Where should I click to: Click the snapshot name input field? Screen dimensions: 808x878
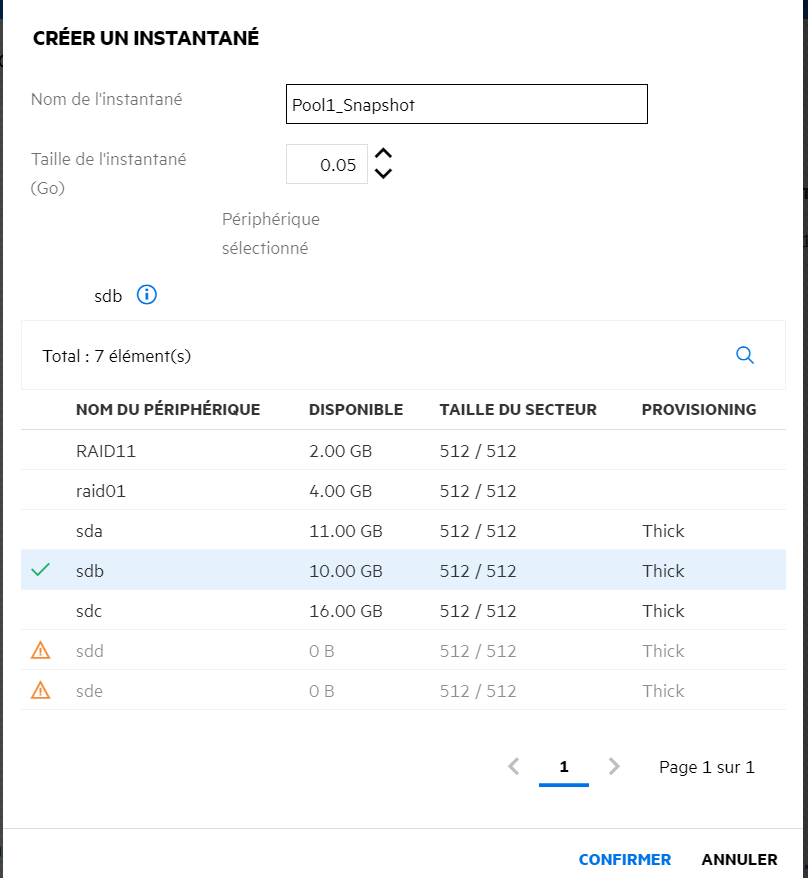[466, 104]
